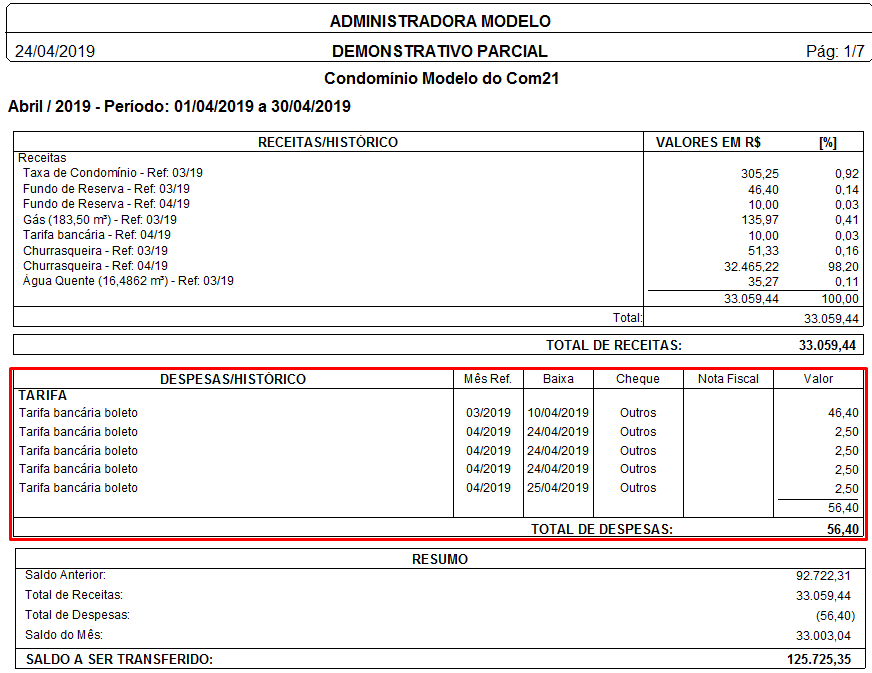Click the 'DESPESAS/HISTÓRICO' column header
The width and height of the screenshot is (872, 673).
click(233, 379)
